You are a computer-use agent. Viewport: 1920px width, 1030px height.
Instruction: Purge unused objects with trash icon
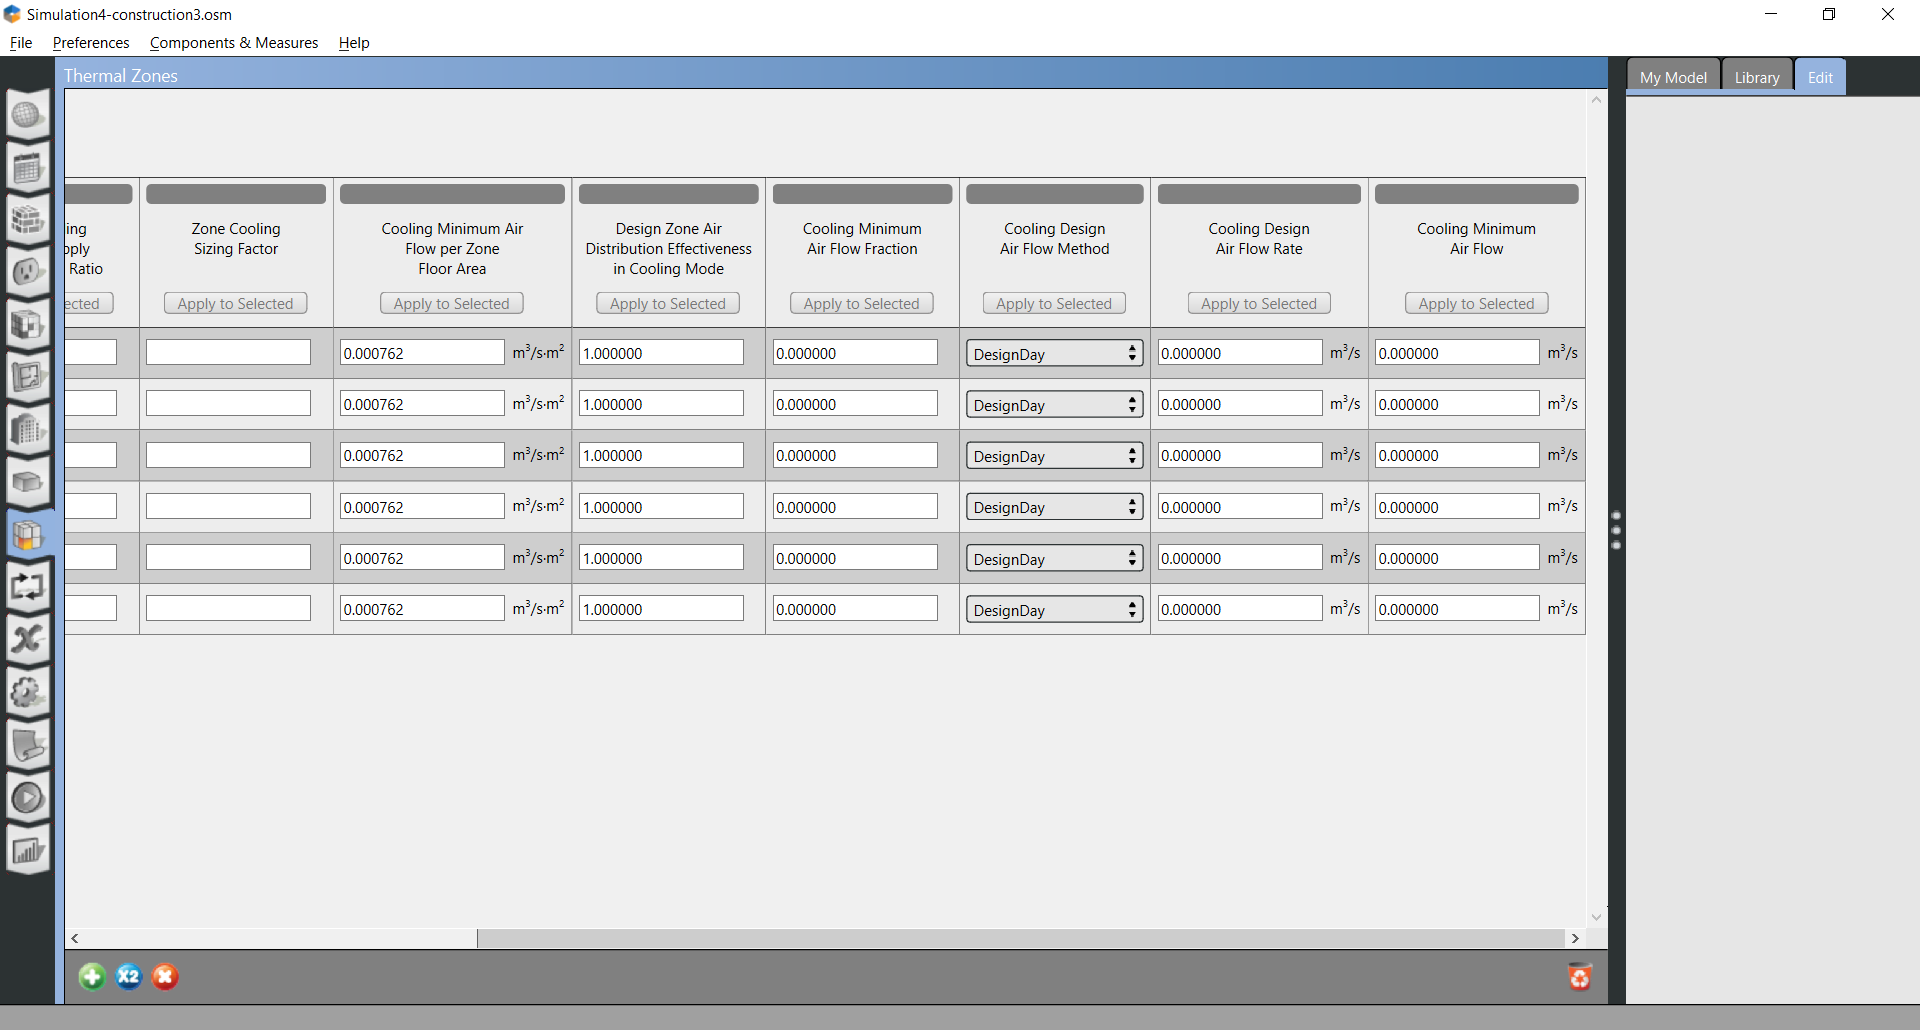click(x=1580, y=976)
